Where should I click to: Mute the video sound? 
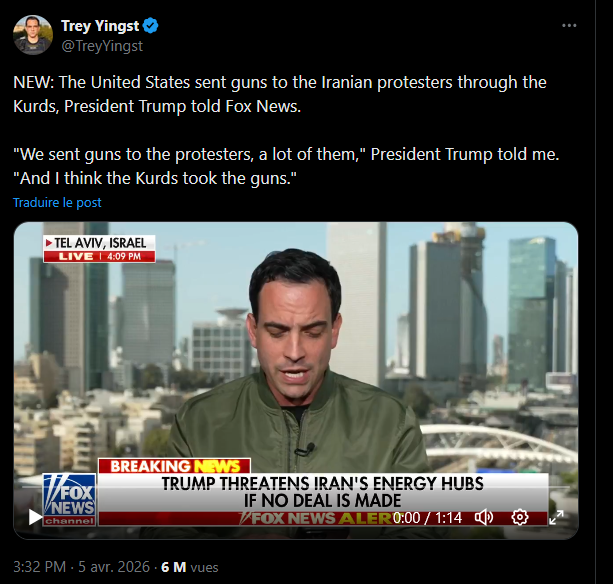pyautogui.click(x=484, y=517)
